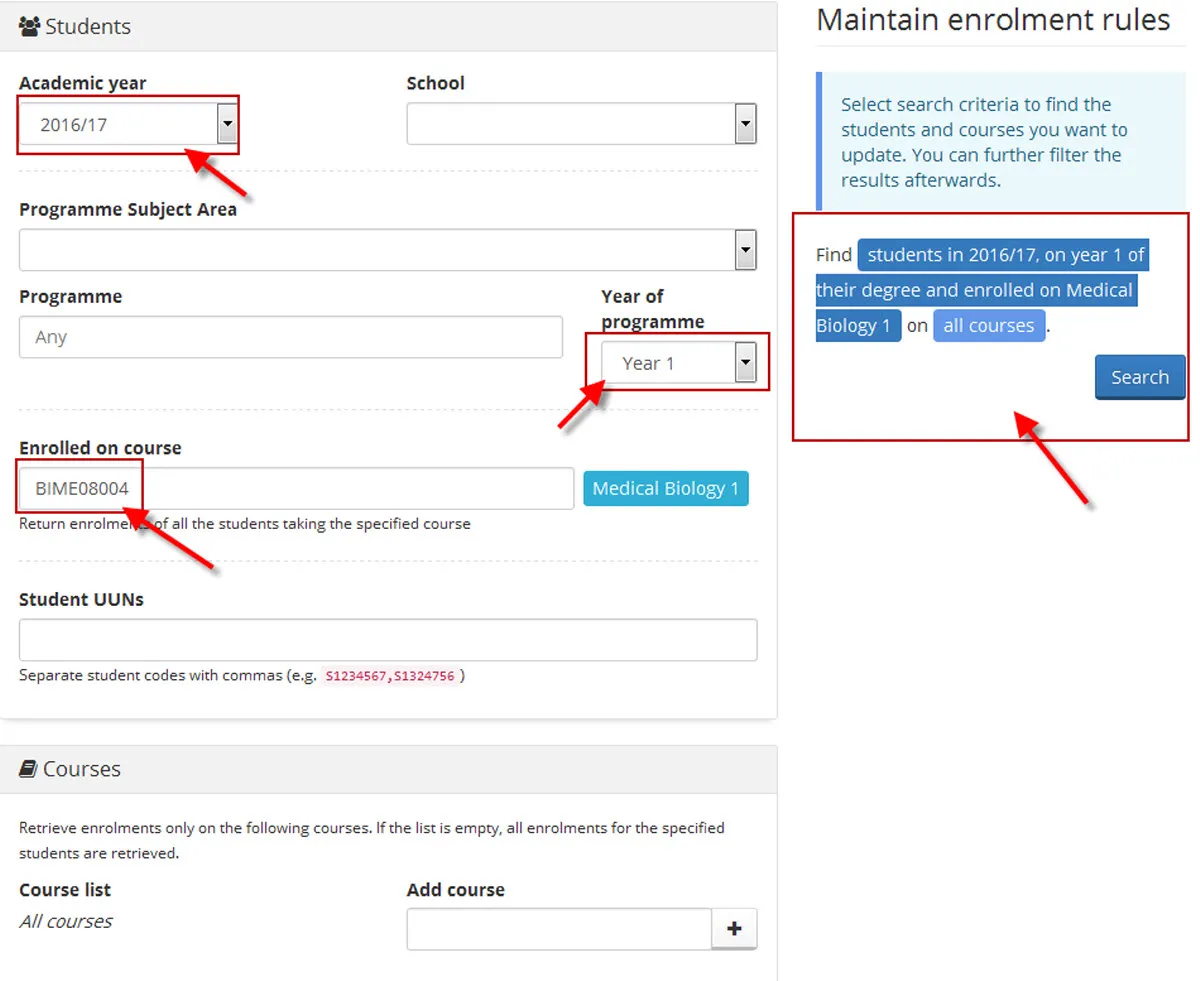Image resolution: width=1200 pixels, height=981 pixels.
Task: Select the 'Medical Biology 1' chip in summary
Action: pyautogui.click(x=856, y=325)
